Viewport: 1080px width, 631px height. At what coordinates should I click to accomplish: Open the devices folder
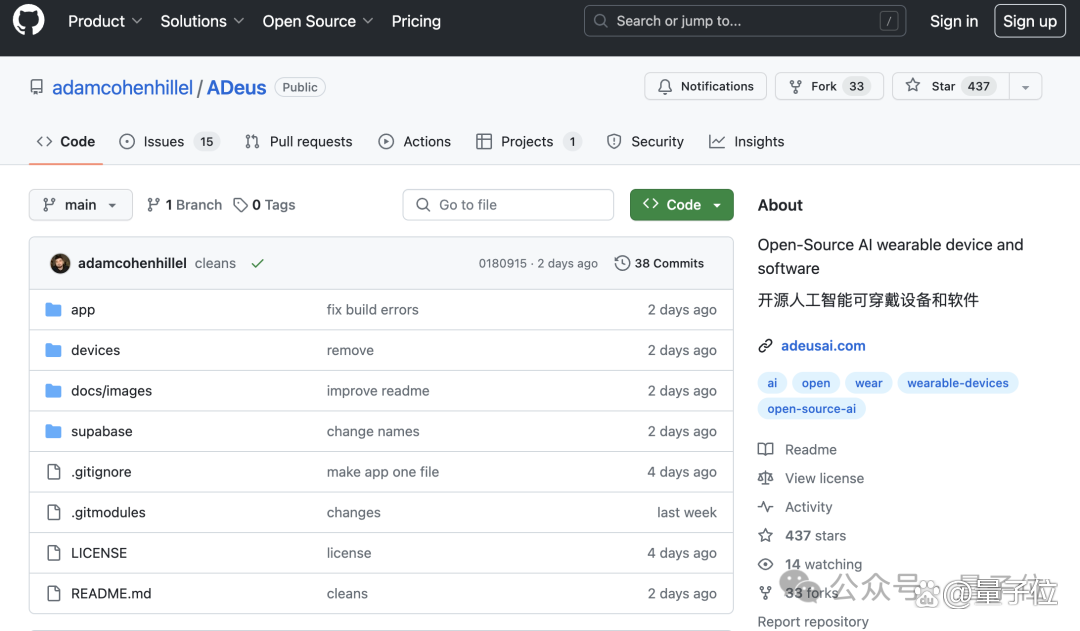coord(95,350)
